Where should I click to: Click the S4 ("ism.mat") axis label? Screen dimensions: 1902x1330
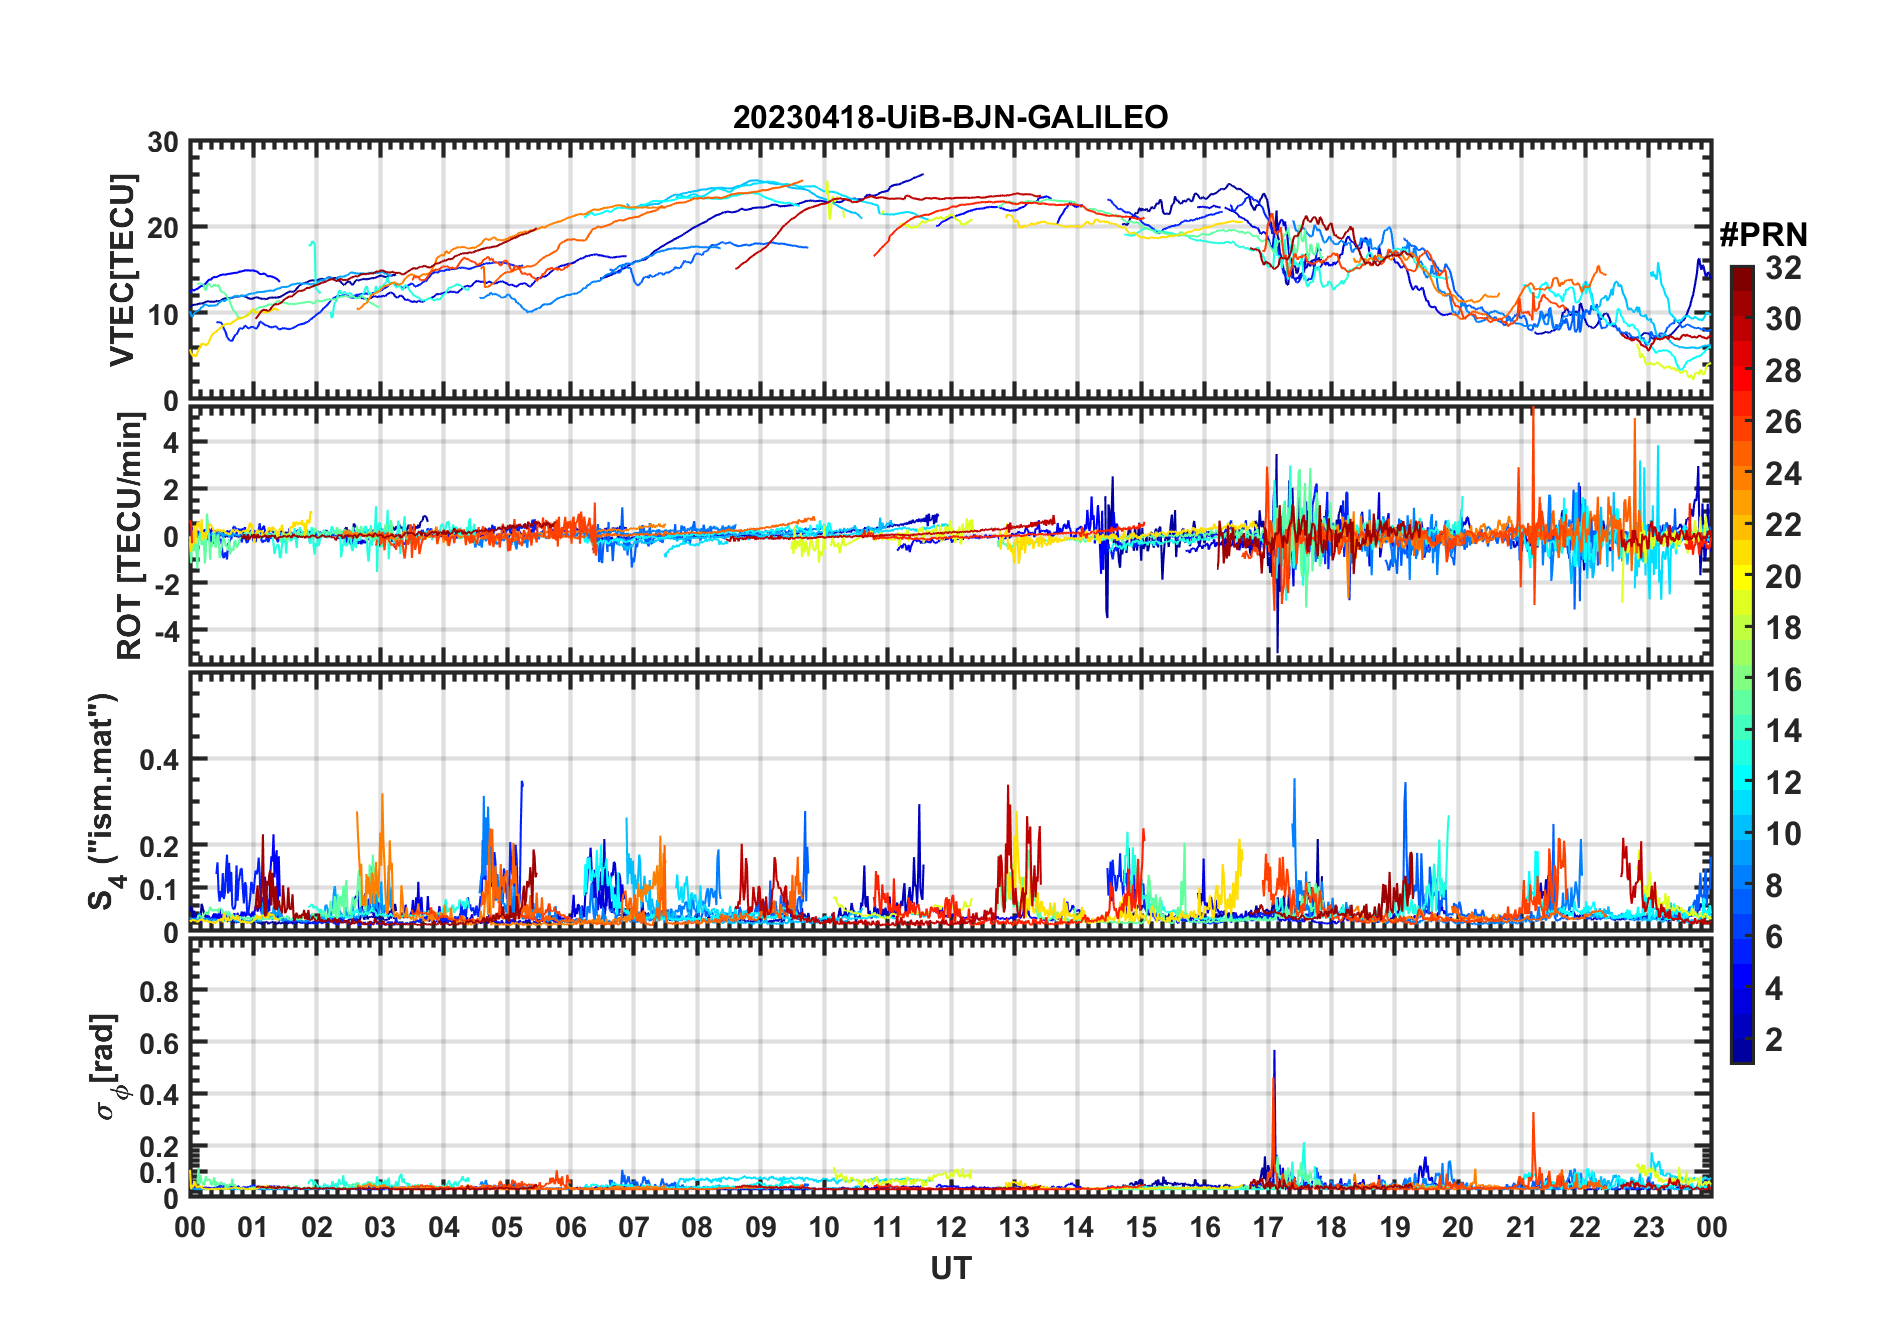point(104,801)
